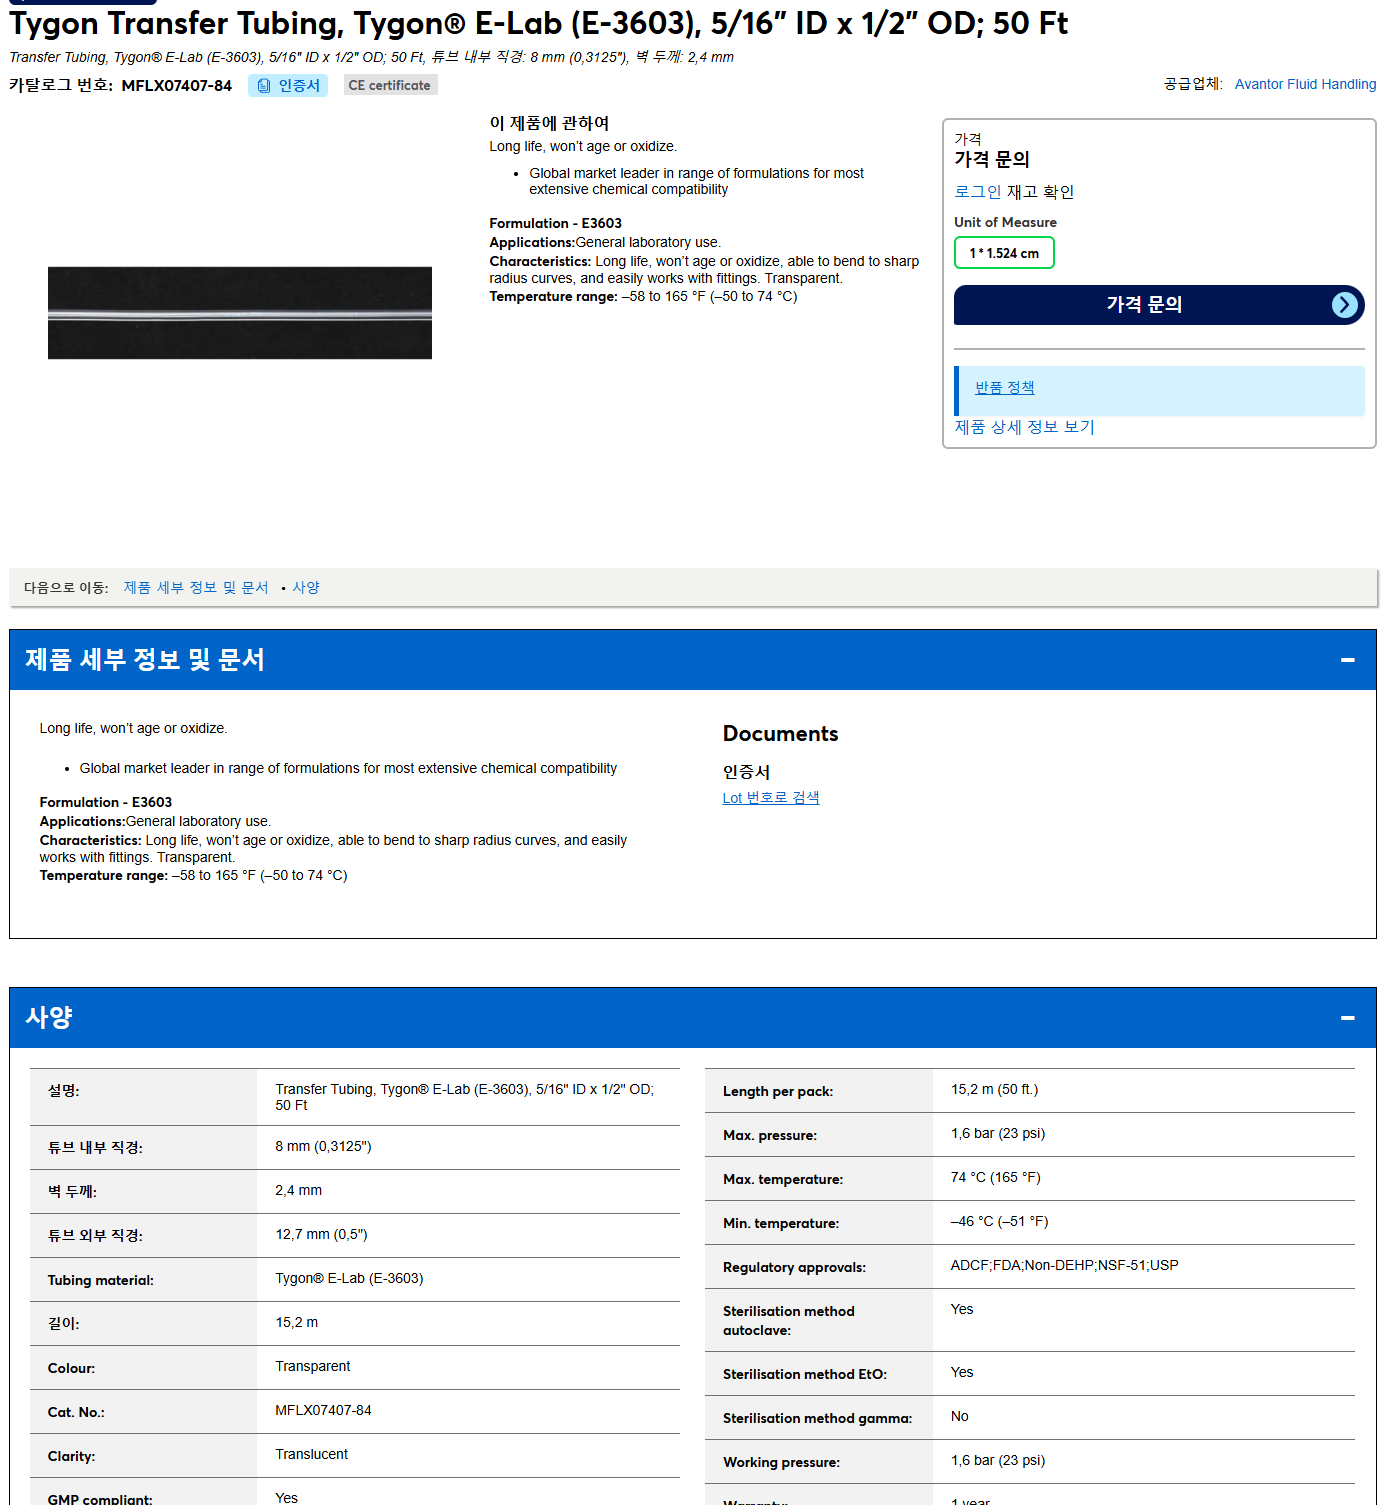1384x1505 pixels.
Task: Select the 1 * 1.524 cm unit option
Action: coord(1004,253)
